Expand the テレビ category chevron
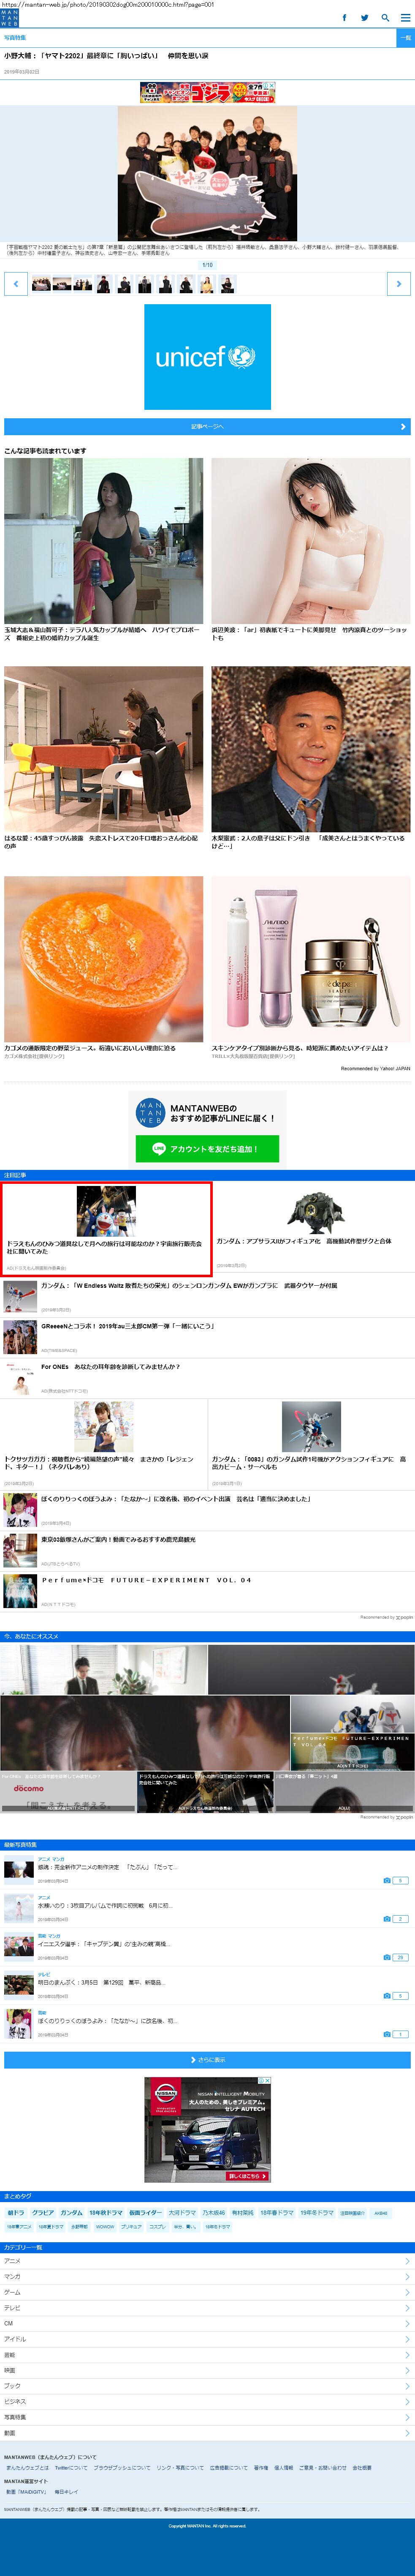The image size is (415, 2576). point(407,2308)
